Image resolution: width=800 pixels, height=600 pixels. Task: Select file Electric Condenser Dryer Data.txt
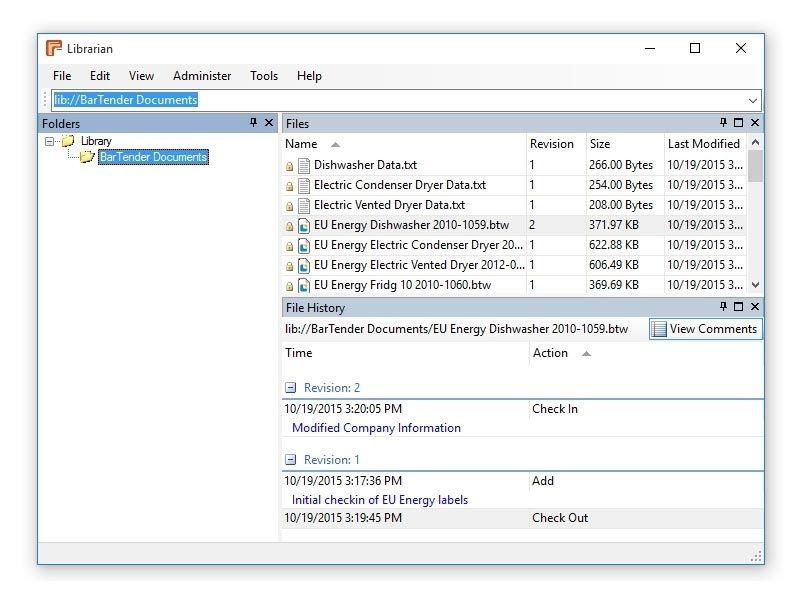(x=399, y=185)
